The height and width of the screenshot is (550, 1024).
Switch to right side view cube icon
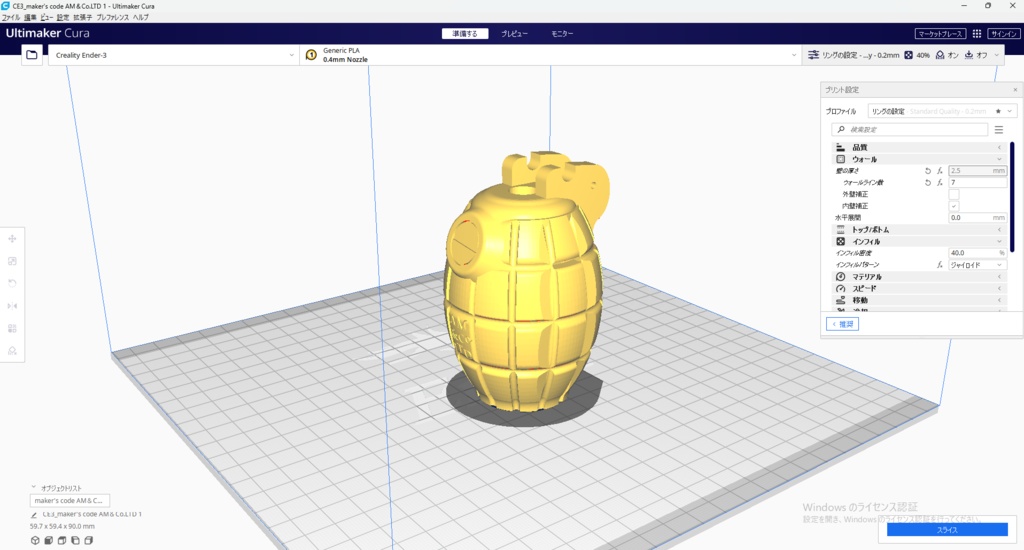(89, 540)
